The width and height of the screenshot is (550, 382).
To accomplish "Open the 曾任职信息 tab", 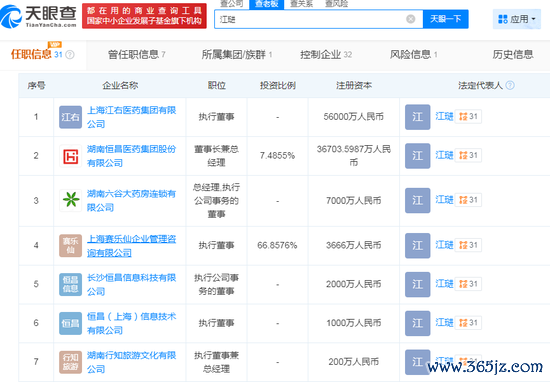I will (136, 54).
